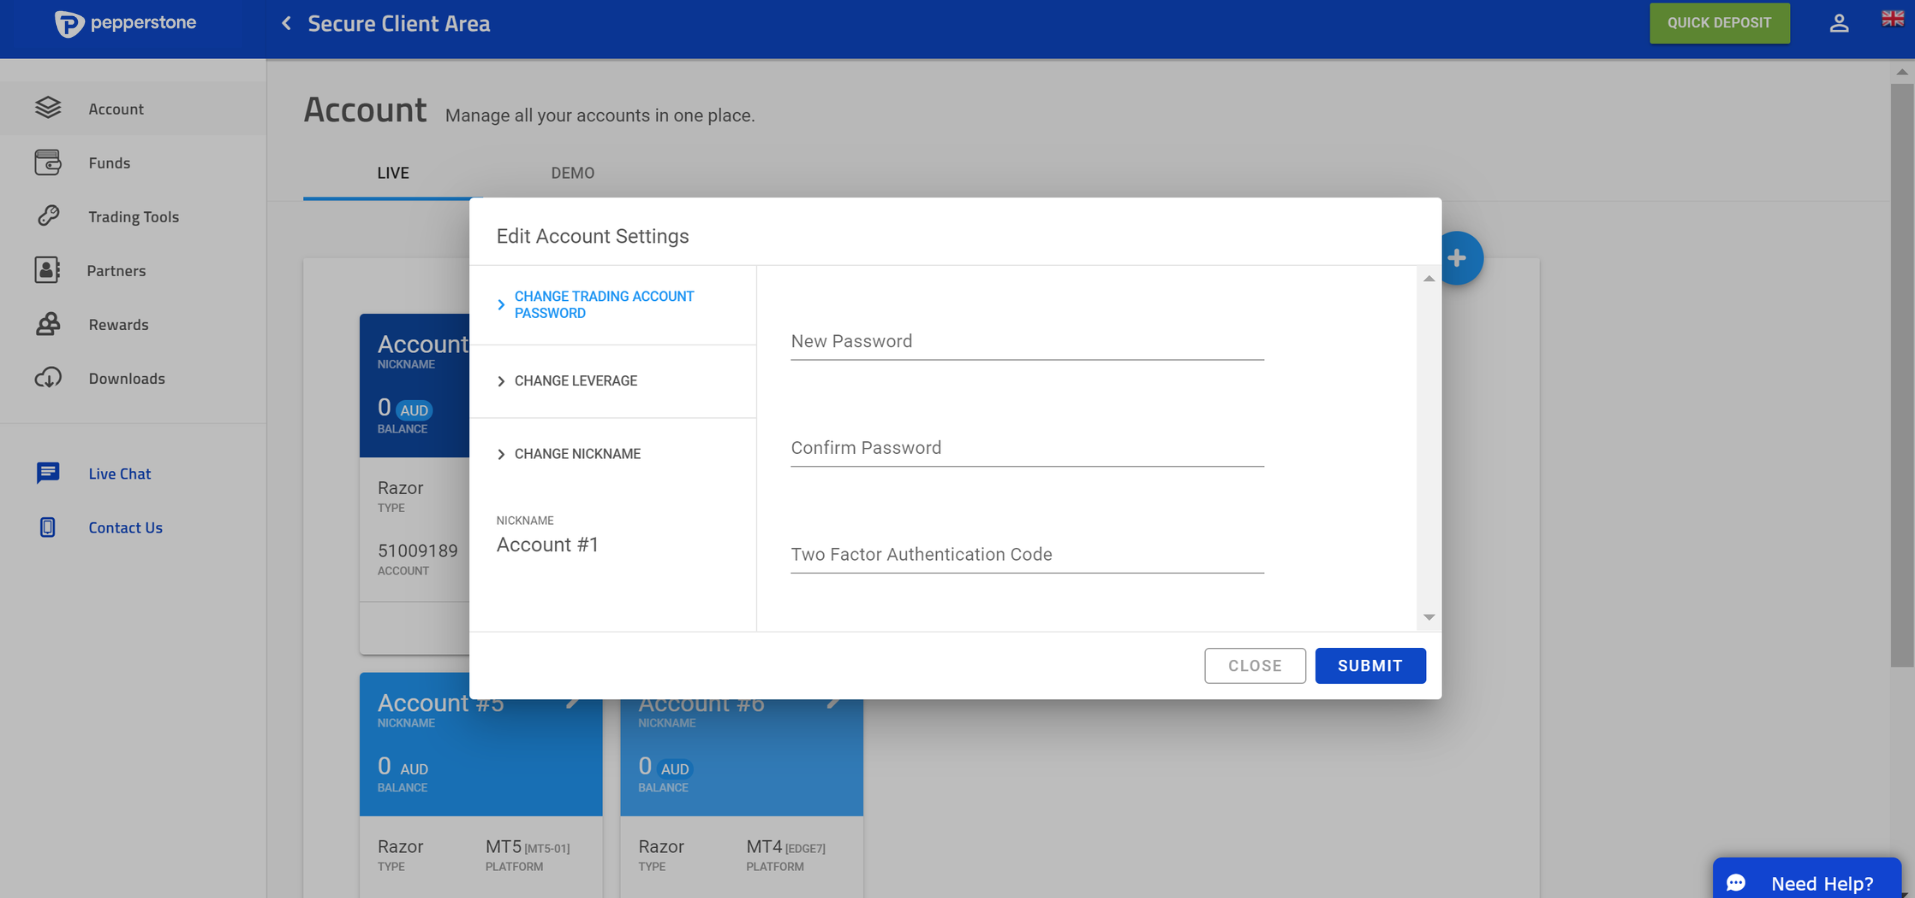Click the Downloads cloud icon
Image resolution: width=1915 pixels, height=898 pixels.
point(48,378)
